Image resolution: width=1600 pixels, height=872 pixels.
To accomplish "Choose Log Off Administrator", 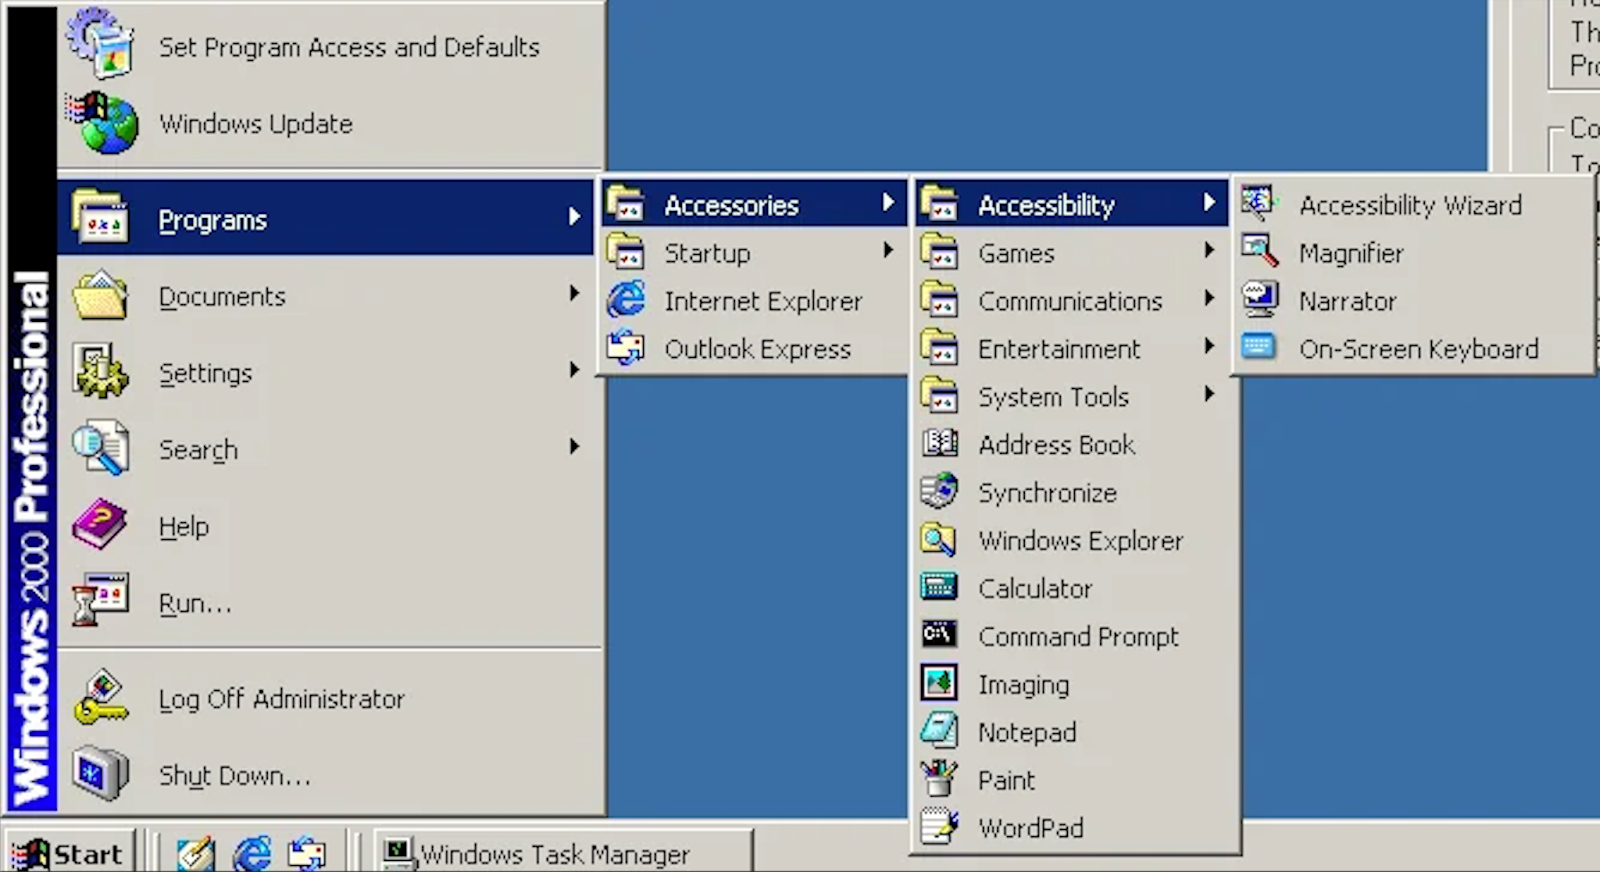I will [330, 698].
